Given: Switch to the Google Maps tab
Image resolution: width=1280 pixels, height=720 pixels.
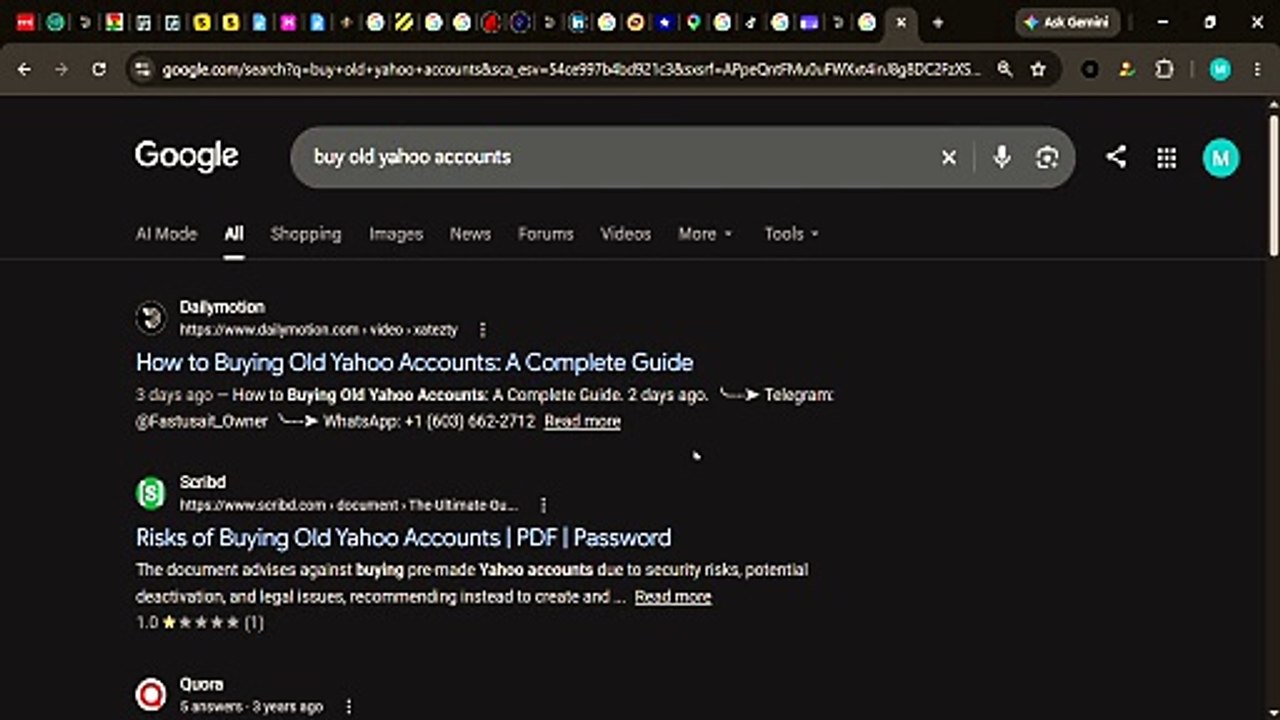Looking at the screenshot, I should click(x=693, y=22).
